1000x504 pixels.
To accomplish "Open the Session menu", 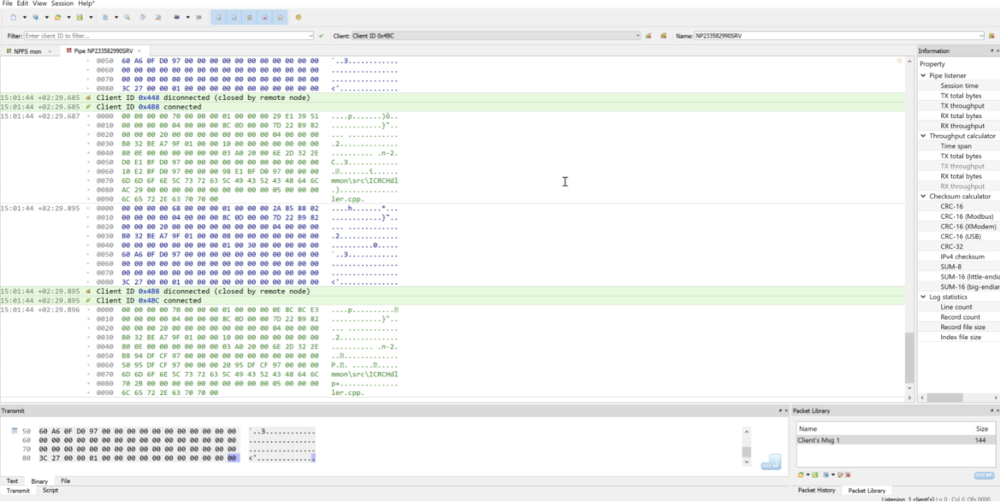I will 62,3.
